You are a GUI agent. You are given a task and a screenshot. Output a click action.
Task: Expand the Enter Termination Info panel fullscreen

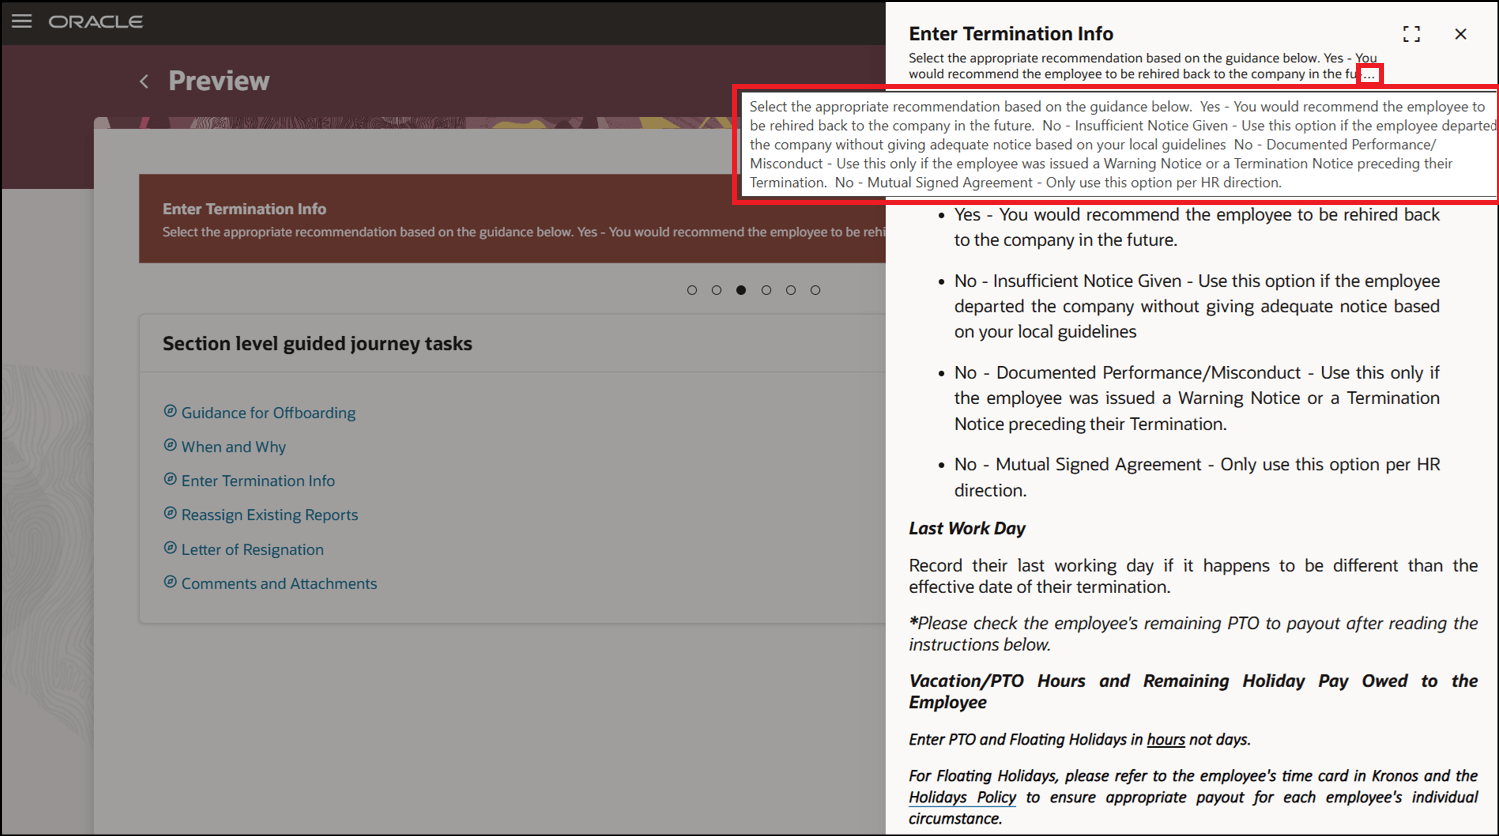tap(1412, 33)
